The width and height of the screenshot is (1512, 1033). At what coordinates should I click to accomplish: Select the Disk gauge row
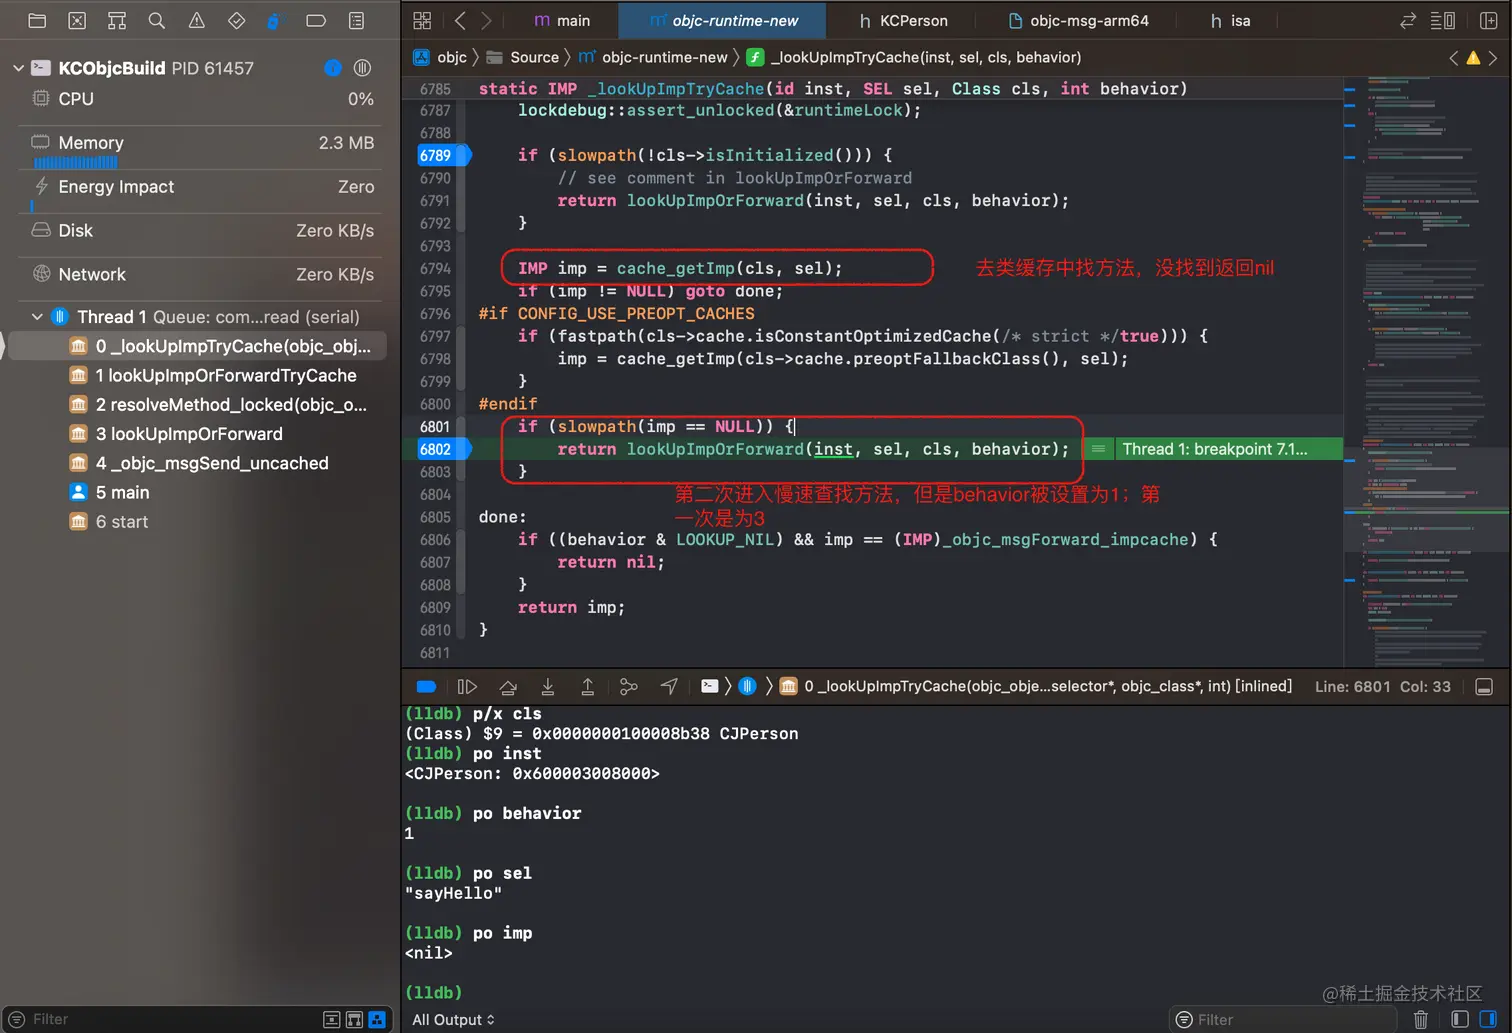point(200,231)
